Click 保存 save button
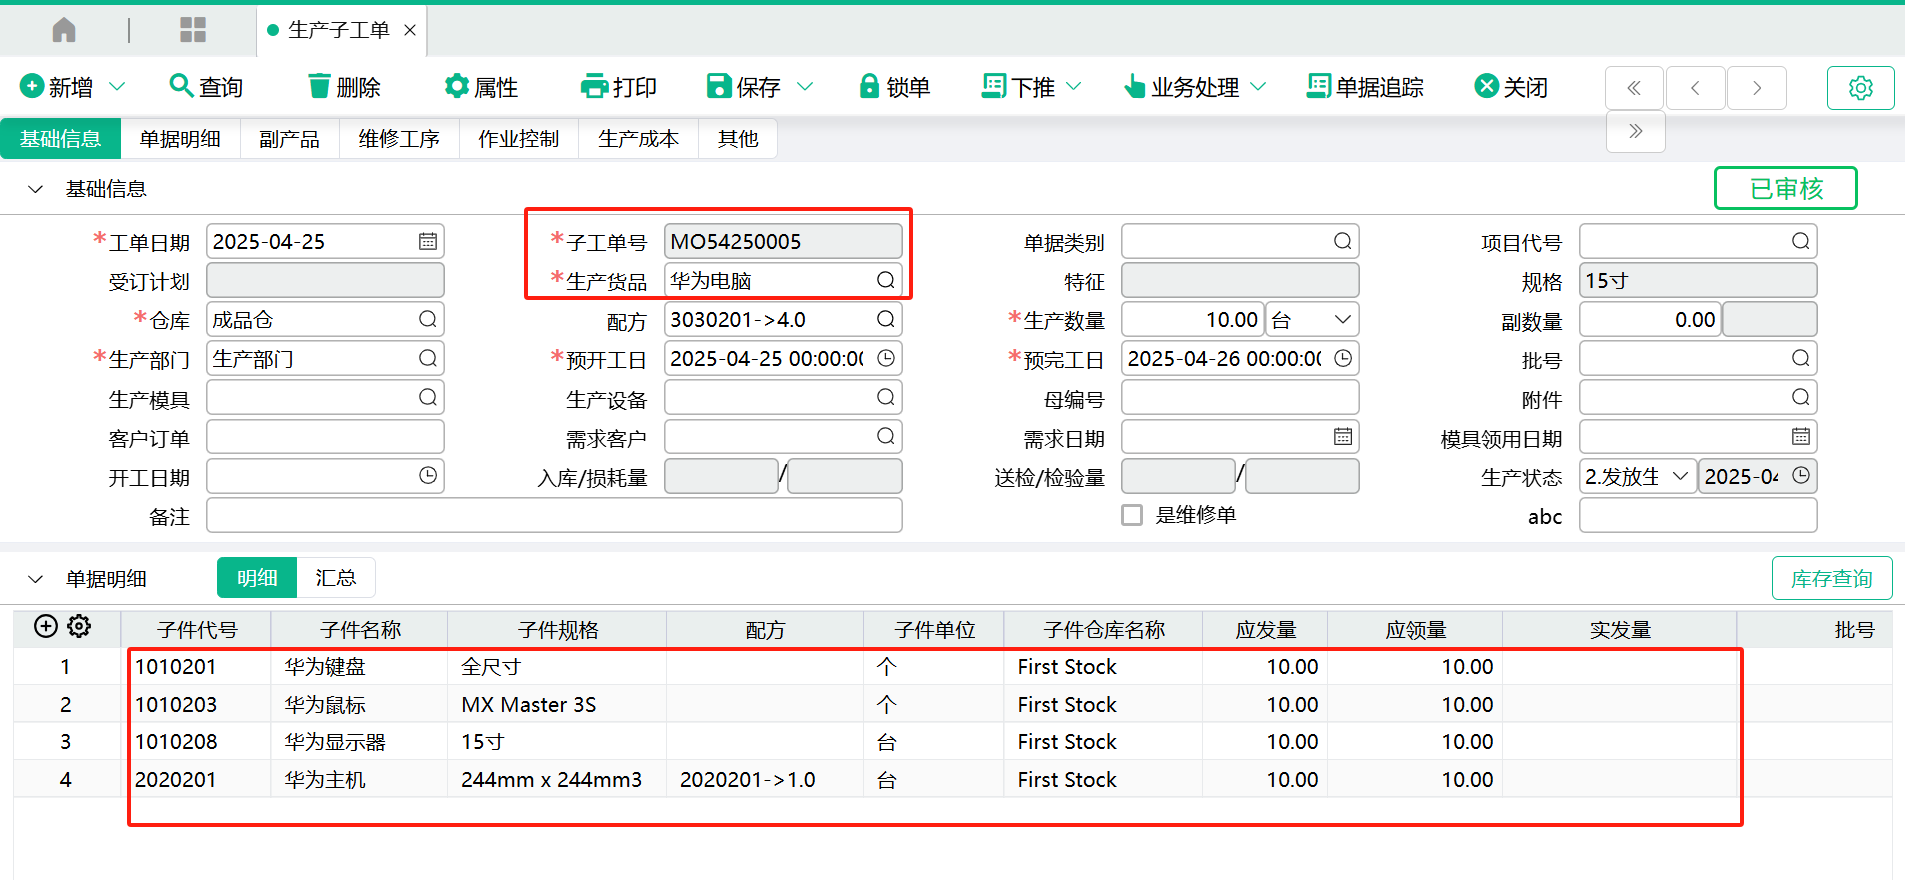 coord(743,87)
